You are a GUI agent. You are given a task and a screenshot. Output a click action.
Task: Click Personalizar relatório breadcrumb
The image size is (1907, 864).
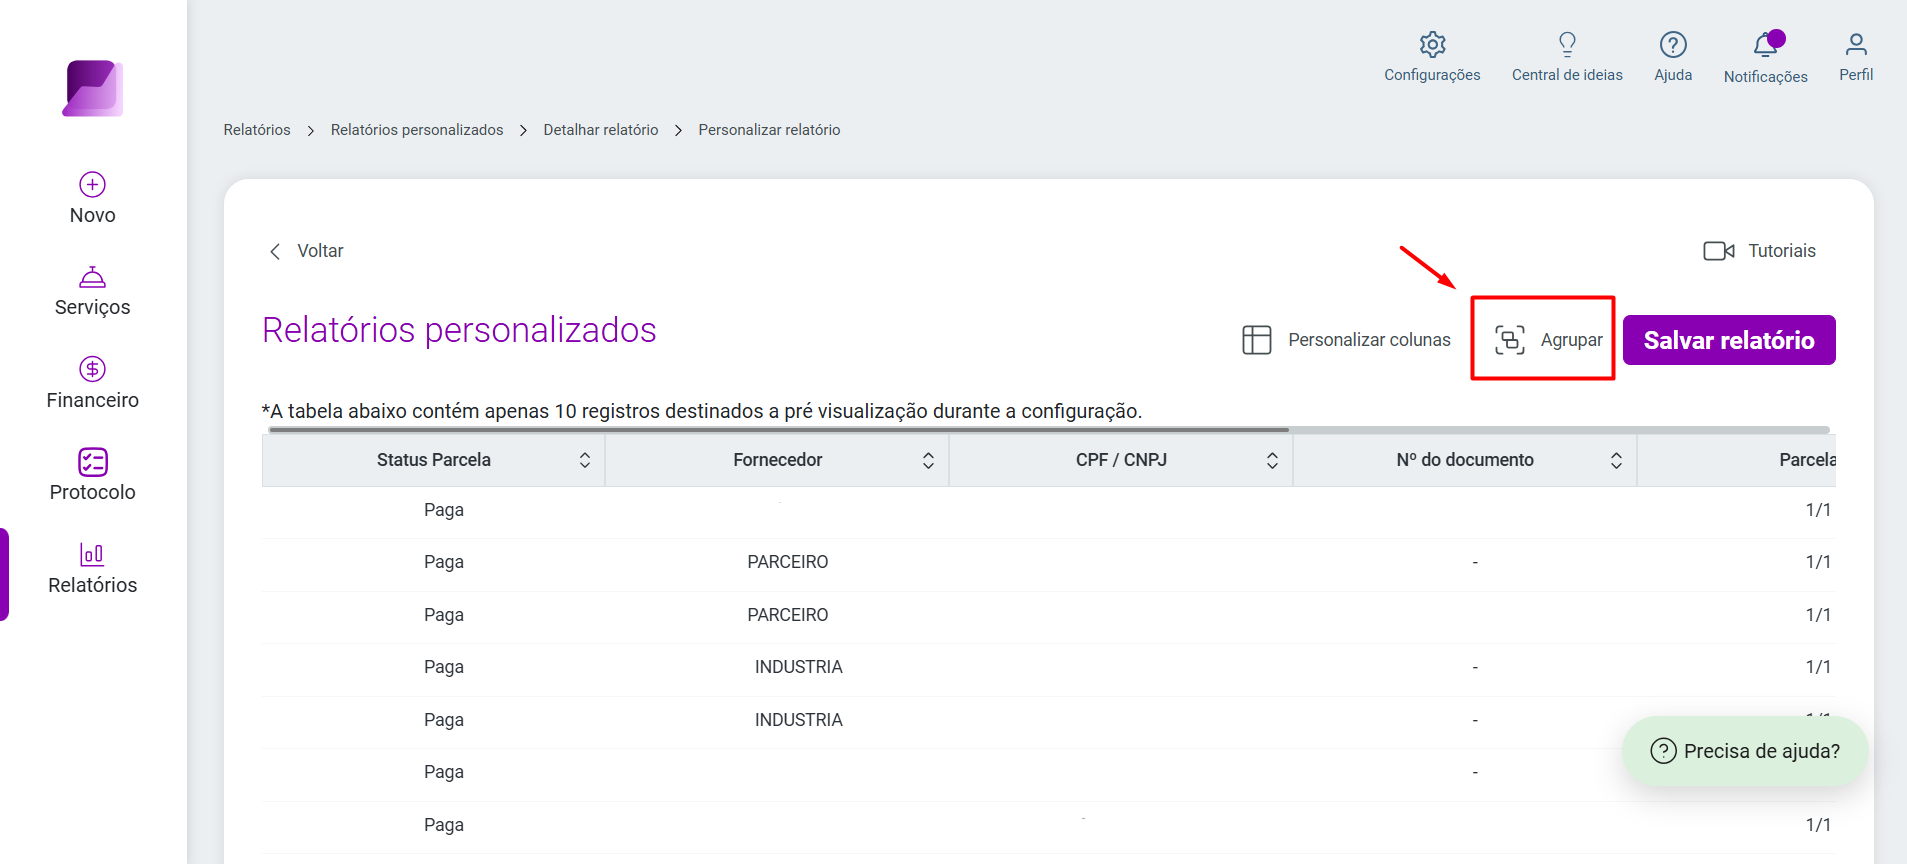(769, 130)
